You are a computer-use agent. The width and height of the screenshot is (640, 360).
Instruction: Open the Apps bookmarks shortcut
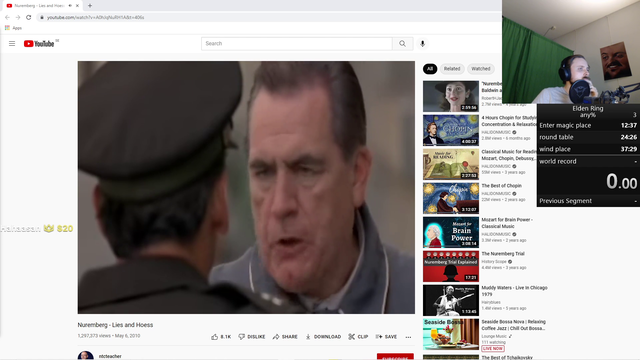(x=13, y=28)
